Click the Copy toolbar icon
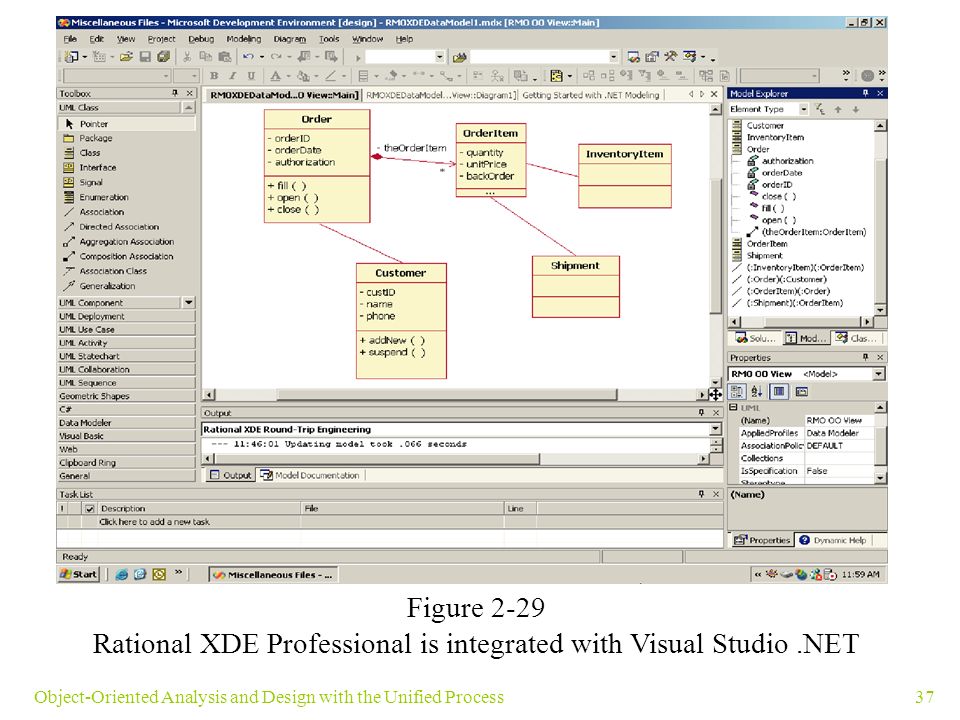960x720 pixels. coord(206,57)
